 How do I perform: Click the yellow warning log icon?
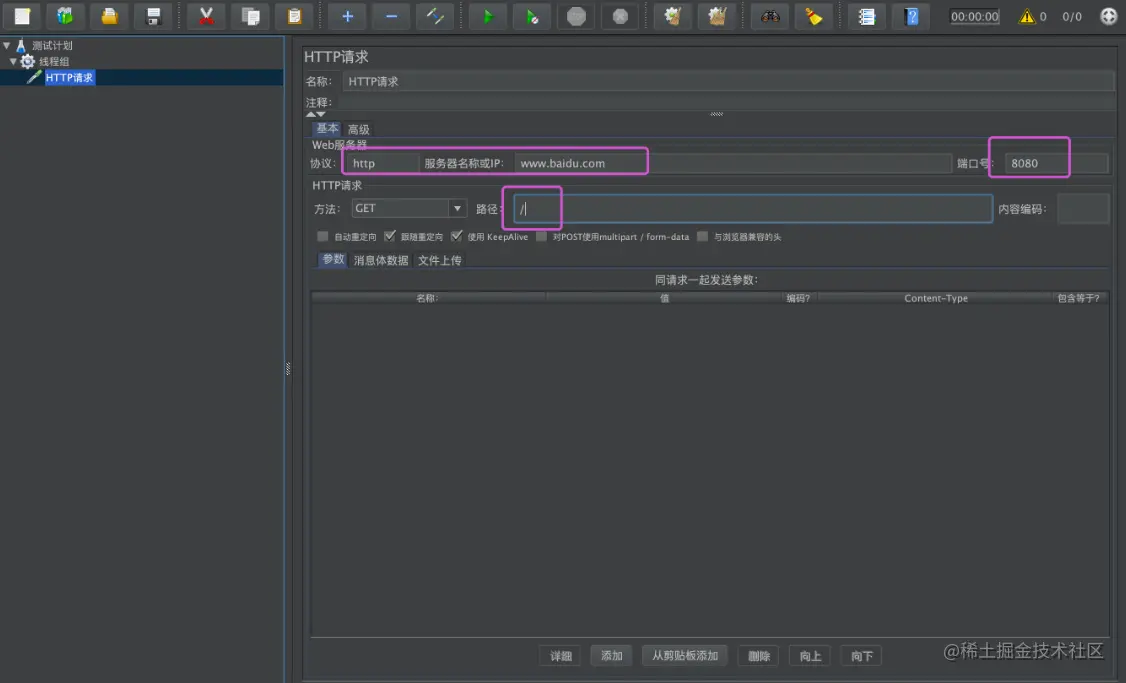[x=1027, y=16]
